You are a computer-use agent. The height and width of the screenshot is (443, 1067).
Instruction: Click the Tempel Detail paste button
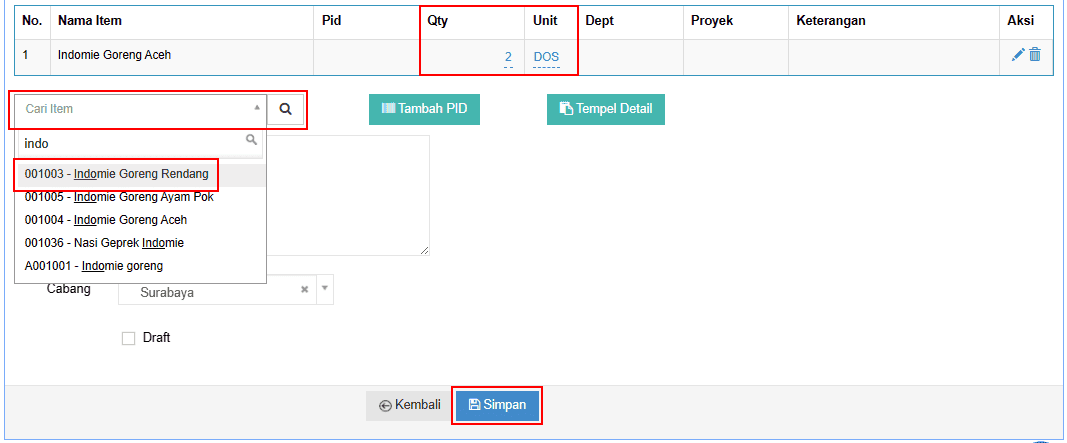[606, 109]
